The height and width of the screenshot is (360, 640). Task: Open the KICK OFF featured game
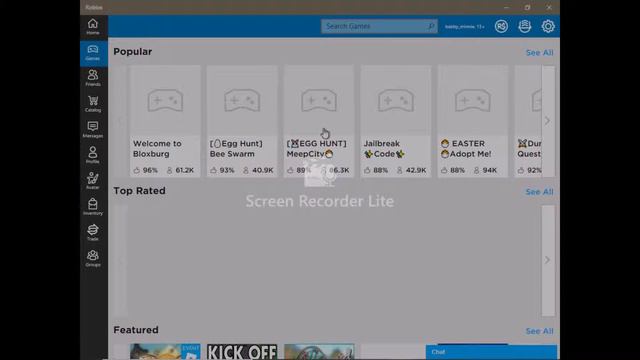[242, 351]
